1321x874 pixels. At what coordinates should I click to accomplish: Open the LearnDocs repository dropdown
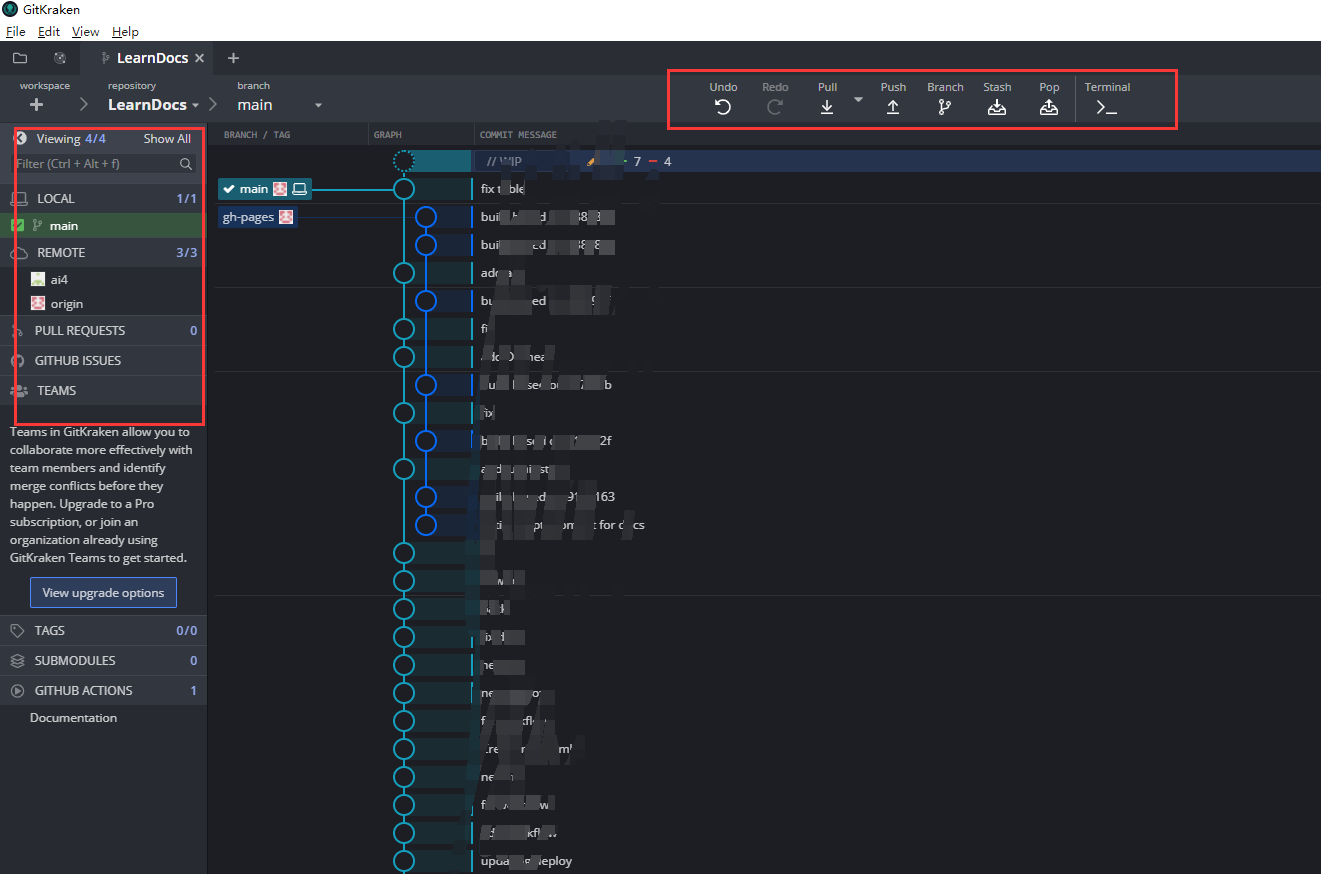click(x=196, y=105)
